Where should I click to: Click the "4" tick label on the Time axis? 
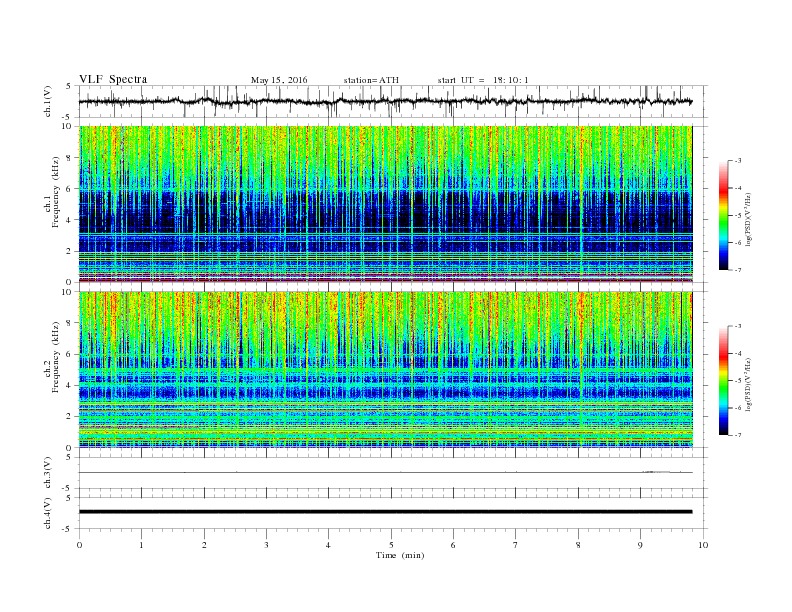click(x=328, y=545)
